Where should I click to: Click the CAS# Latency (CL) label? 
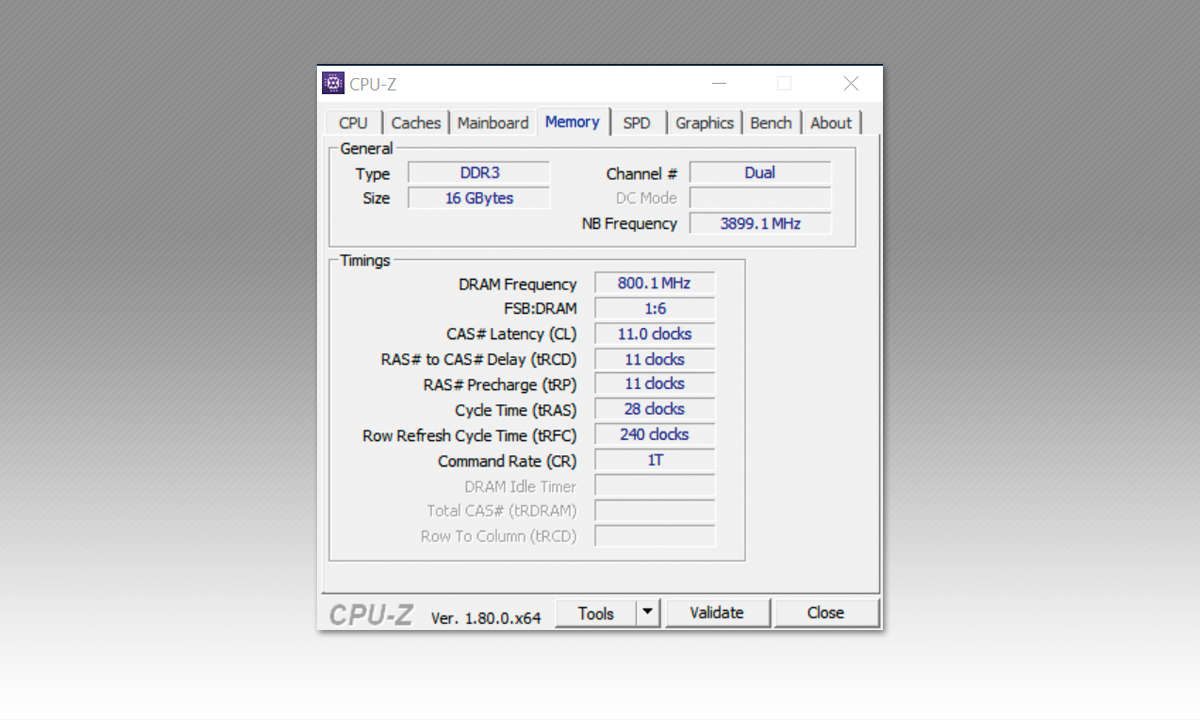click(511, 334)
